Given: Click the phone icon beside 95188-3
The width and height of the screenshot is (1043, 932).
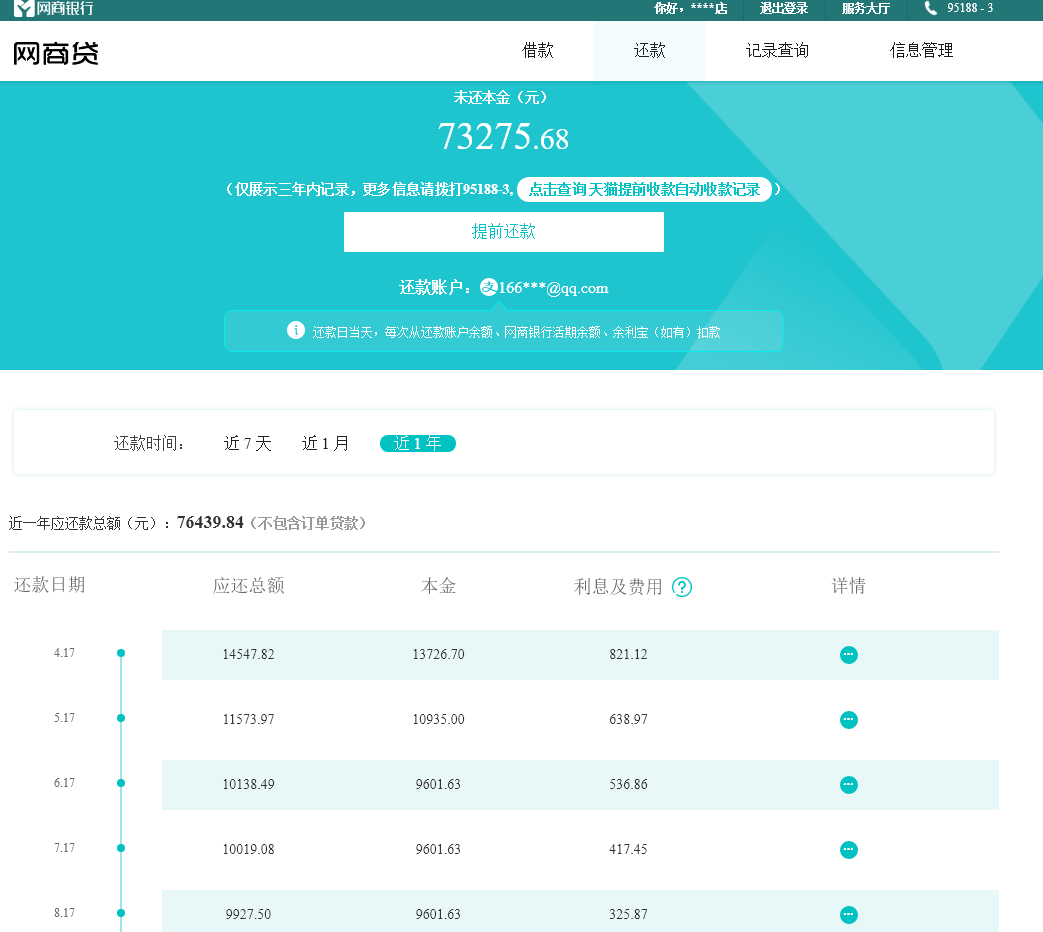Looking at the screenshot, I should pyautogui.click(x=931, y=8).
